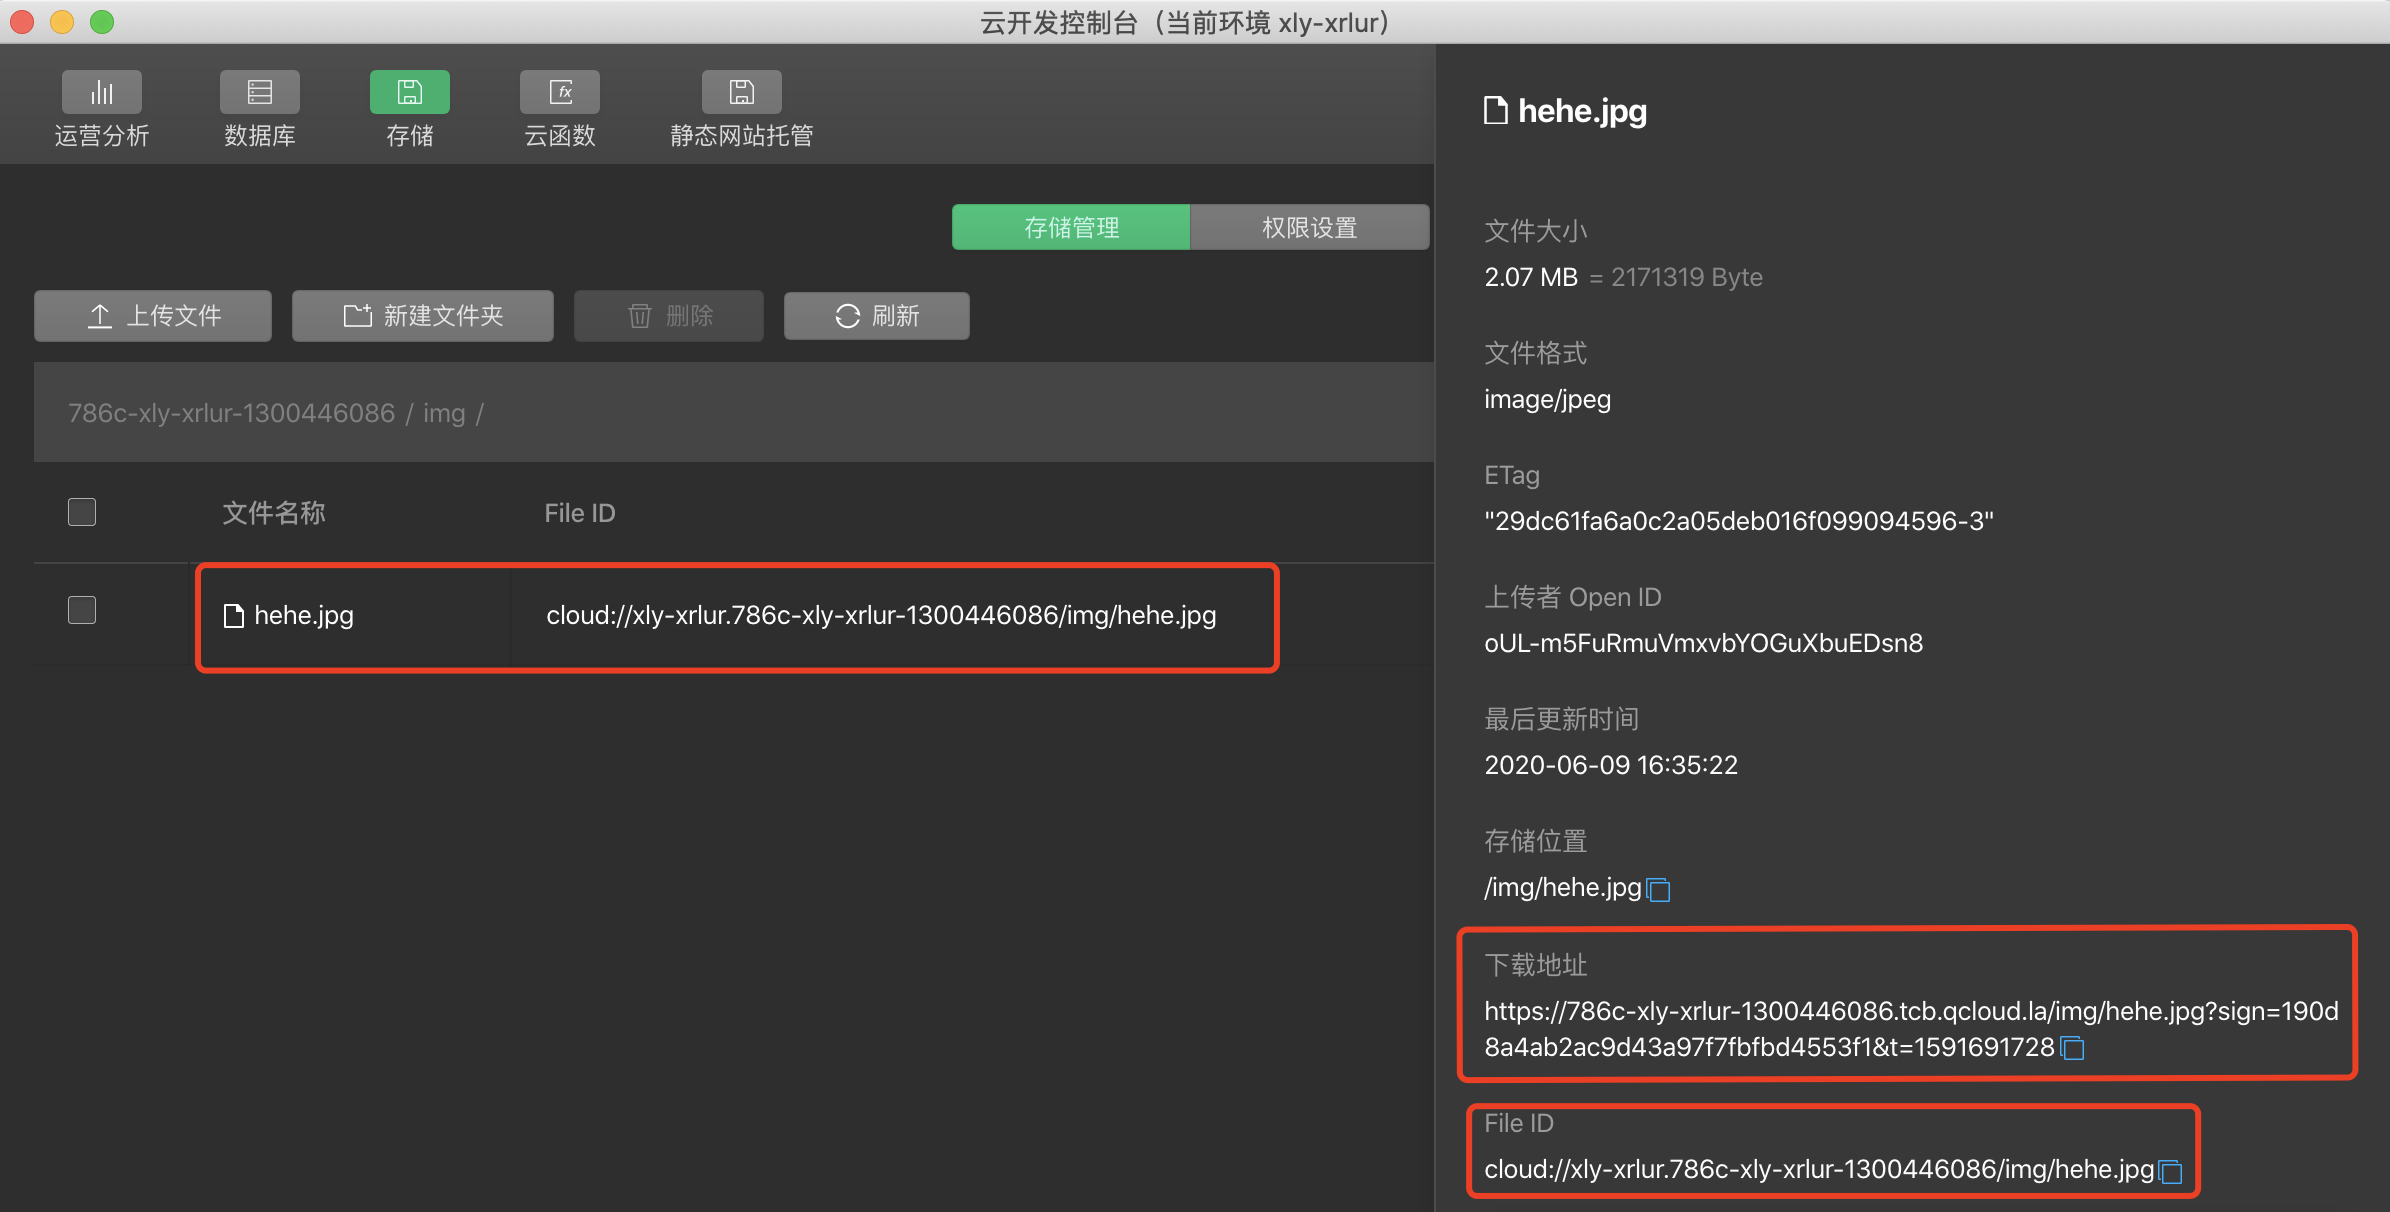The image size is (2390, 1212).
Task: Copy the 下载地址 download URL
Action: point(2073,1048)
